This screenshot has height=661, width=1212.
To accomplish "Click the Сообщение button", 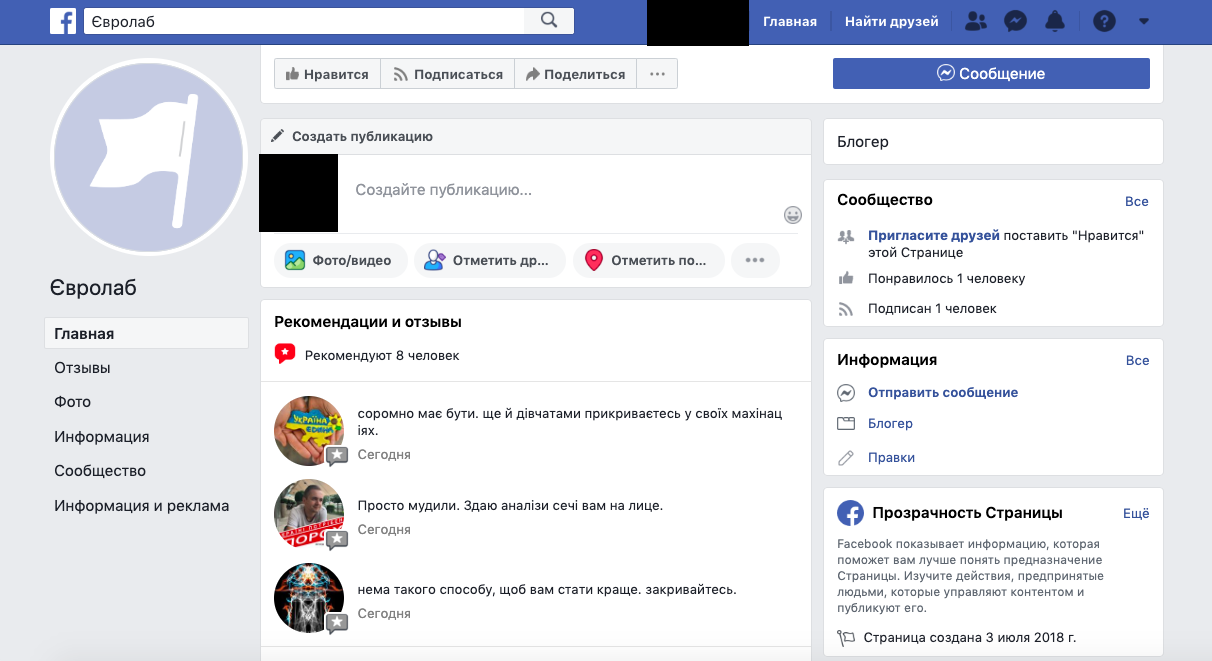I will coord(991,74).
